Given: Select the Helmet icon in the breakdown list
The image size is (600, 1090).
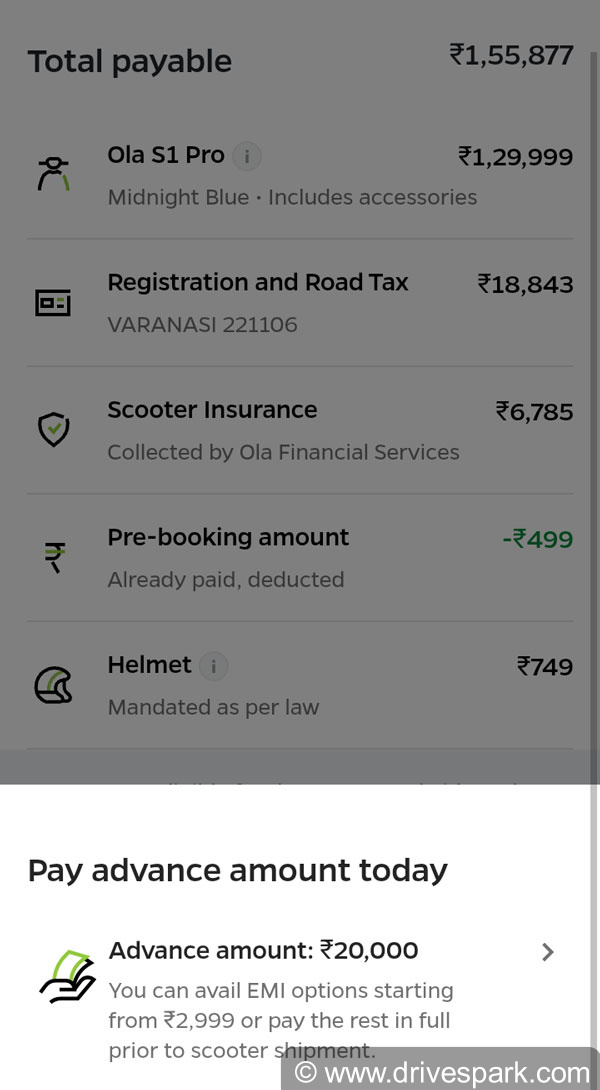Looking at the screenshot, I should (x=52, y=683).
